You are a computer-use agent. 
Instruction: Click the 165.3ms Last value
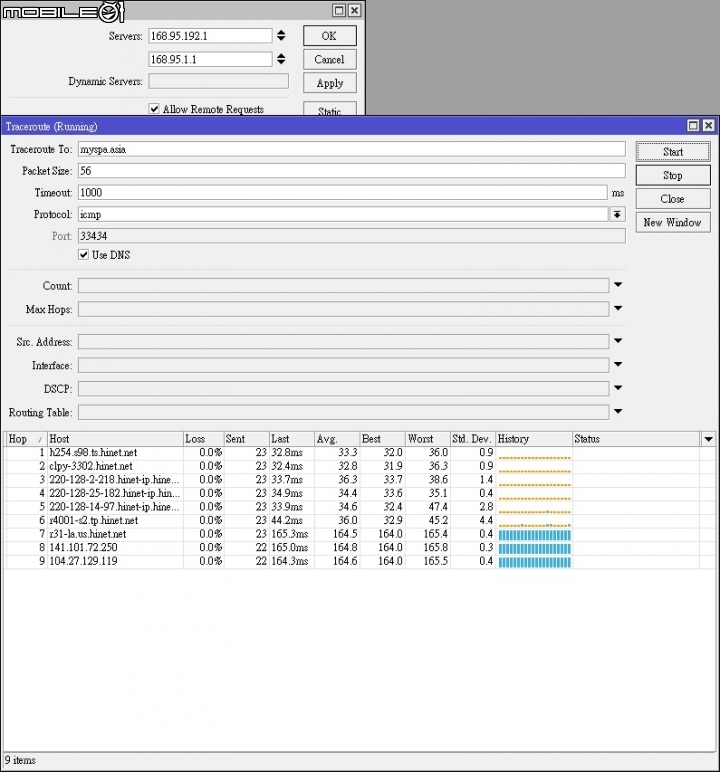coord(290,534)
